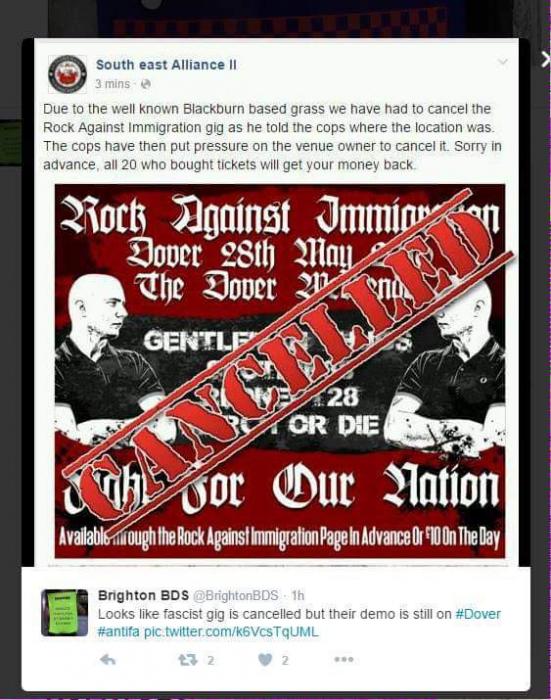Click the @BrightonBDS handle
This screenshot has height=700, width=551.
(236, 596)
